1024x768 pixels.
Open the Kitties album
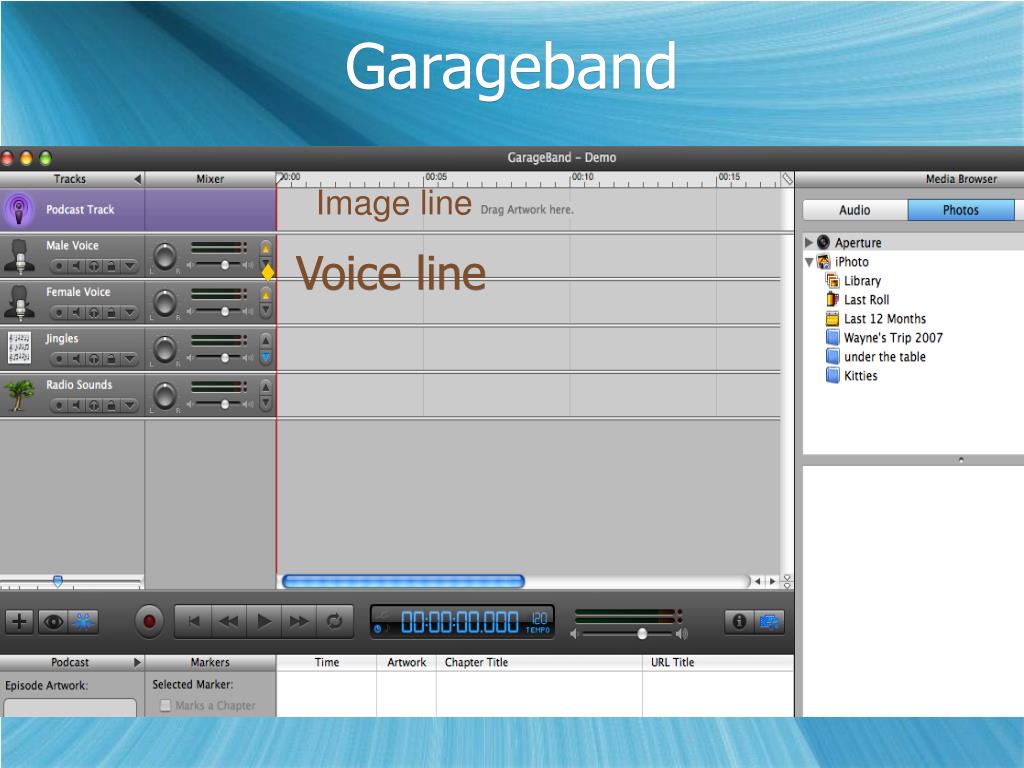pos(852,376)
